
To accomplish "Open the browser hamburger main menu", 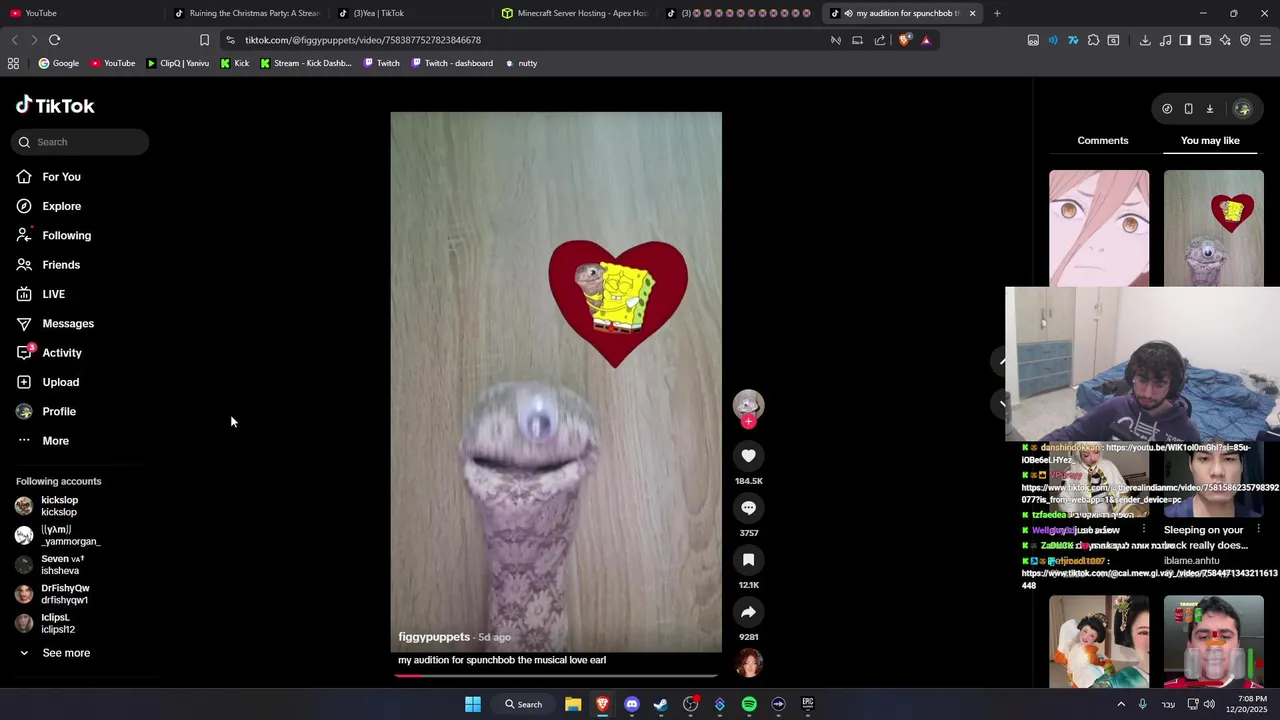I will click(1265, 40).
